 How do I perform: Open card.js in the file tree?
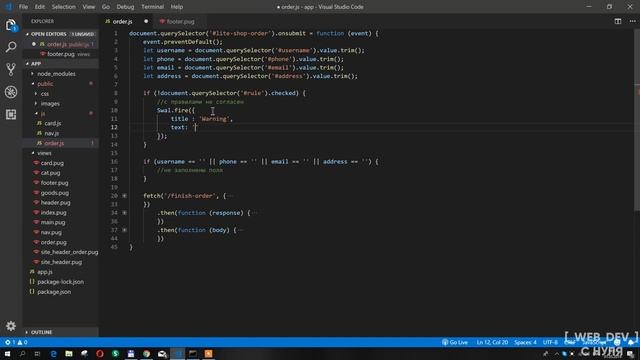tap(53, 123)
